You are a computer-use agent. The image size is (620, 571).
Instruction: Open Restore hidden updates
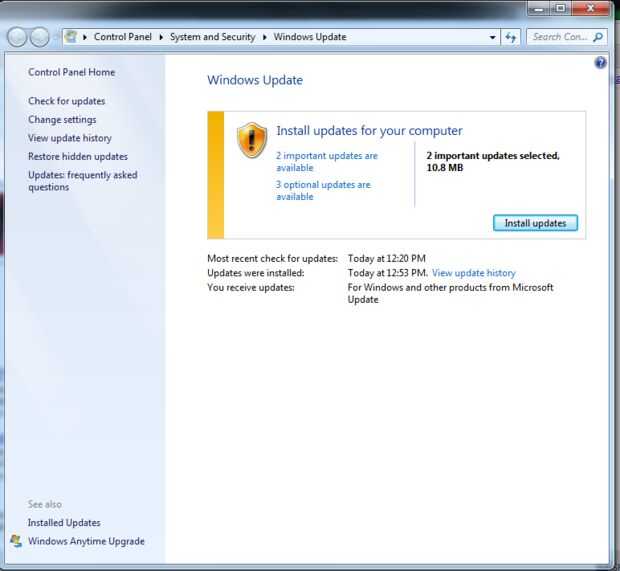[x=78, y=157]
